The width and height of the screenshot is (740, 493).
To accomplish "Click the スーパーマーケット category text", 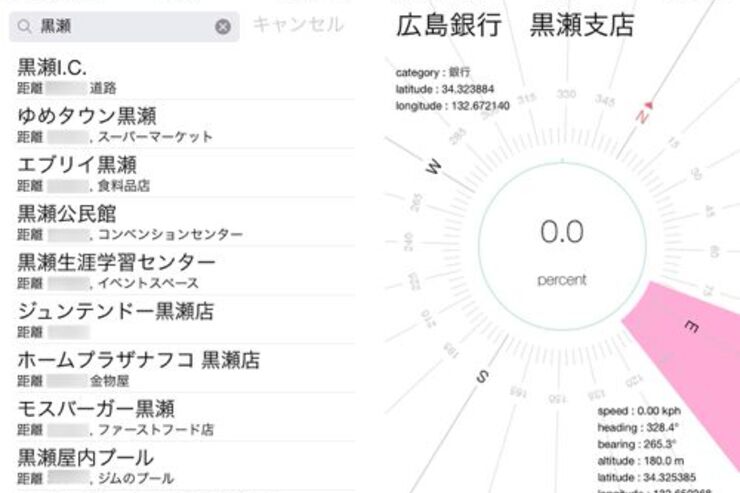I will 155,137.
